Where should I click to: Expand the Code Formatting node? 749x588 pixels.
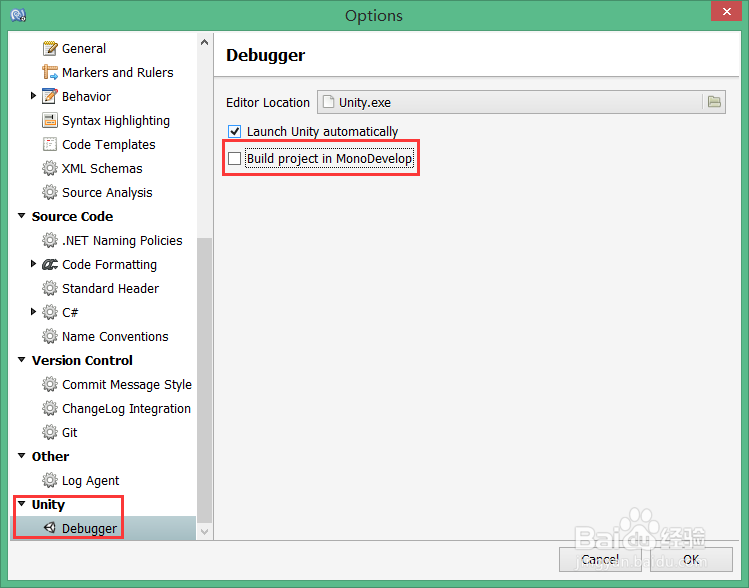point(33,264)
